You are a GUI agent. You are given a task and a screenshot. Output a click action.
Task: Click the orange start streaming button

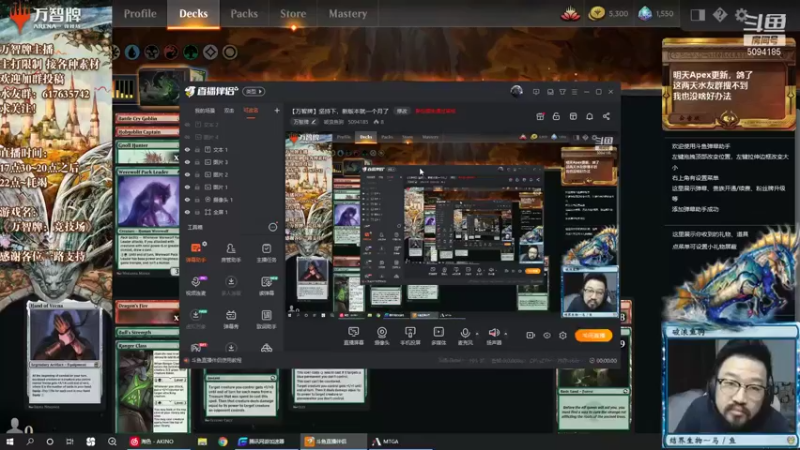click(593, 335)
